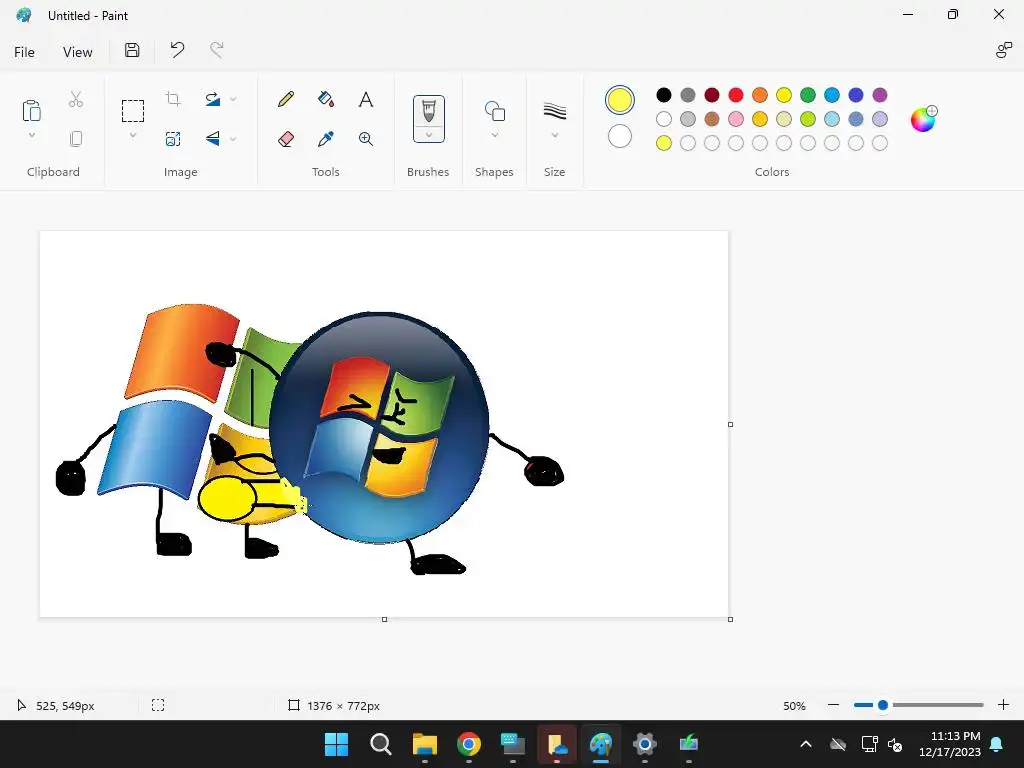Image resolution: width=1024 pixels, height=768 pixels.
Task: Click the Redo arrow
Action: [217, 50]
